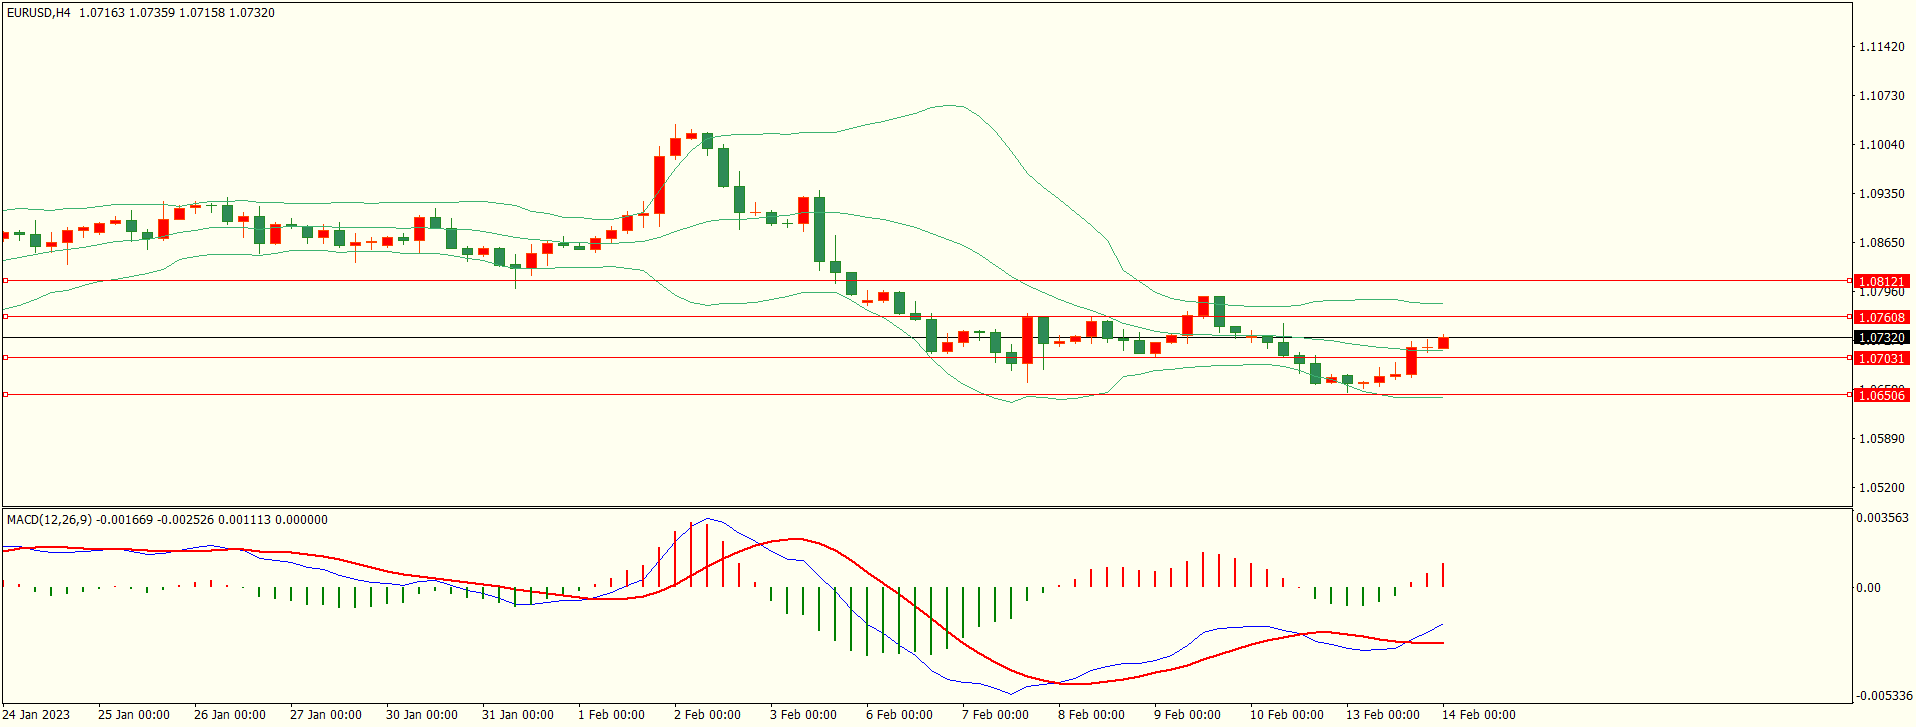1916x727 pixels.
Task: Click the 26 Jan 00:00 time label
Action: pyautogui.click(x=230, y=714)
